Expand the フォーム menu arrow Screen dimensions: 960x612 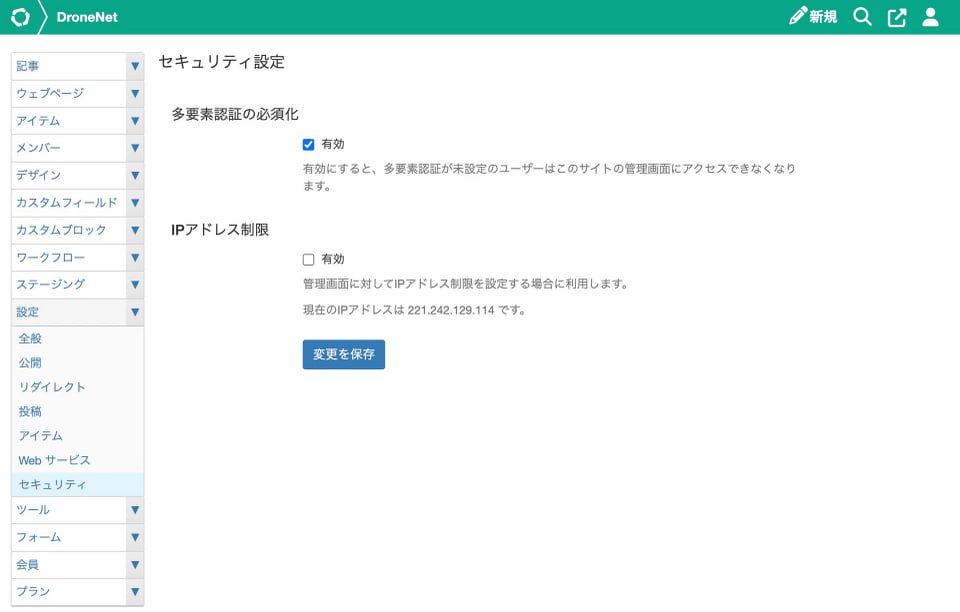[135, 537]
